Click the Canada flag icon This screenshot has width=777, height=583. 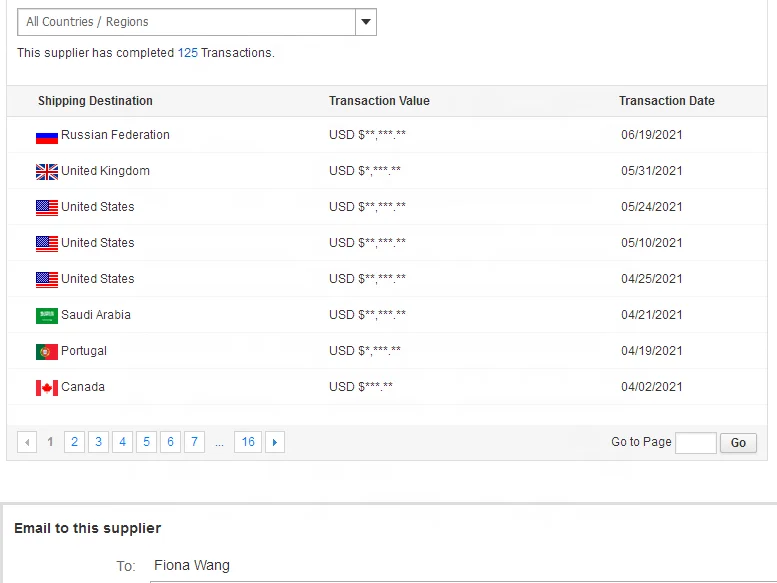[x=47, y=388]
